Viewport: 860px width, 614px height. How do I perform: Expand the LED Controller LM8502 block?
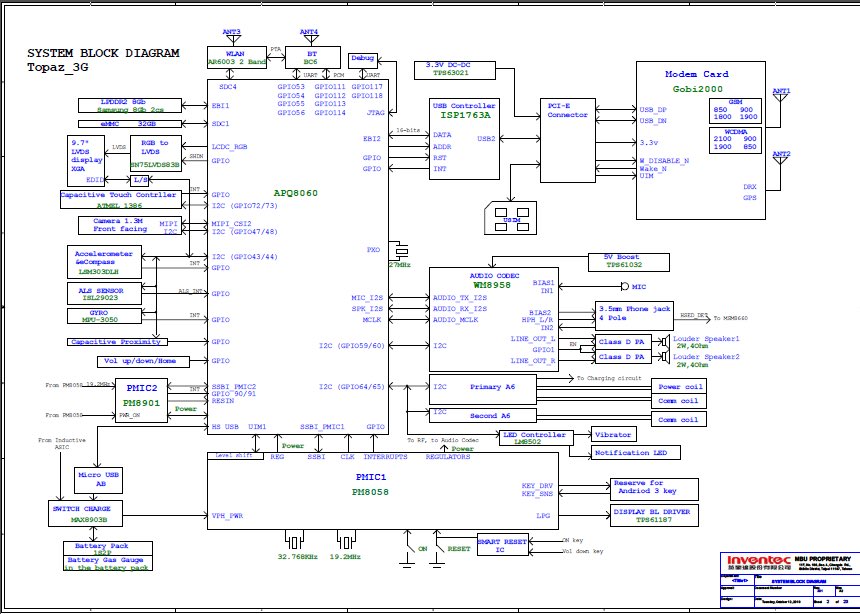pyautogui.click(x=535, y=437)
